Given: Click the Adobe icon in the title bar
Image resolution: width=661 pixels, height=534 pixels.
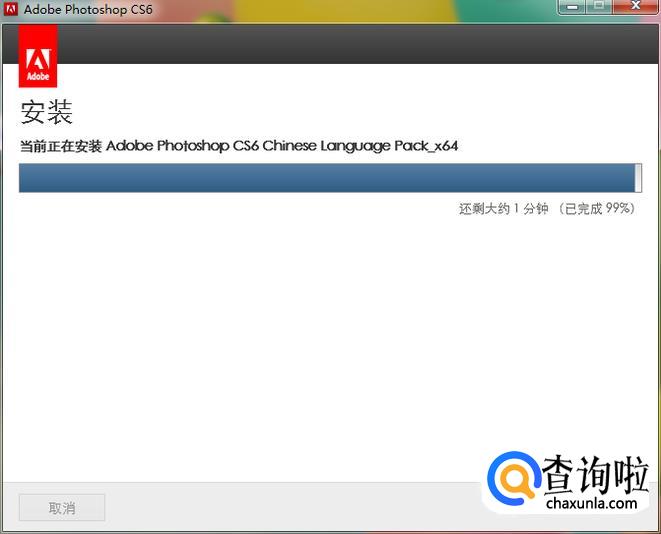Looking at the screenshot, I should (x=11, y=9).
